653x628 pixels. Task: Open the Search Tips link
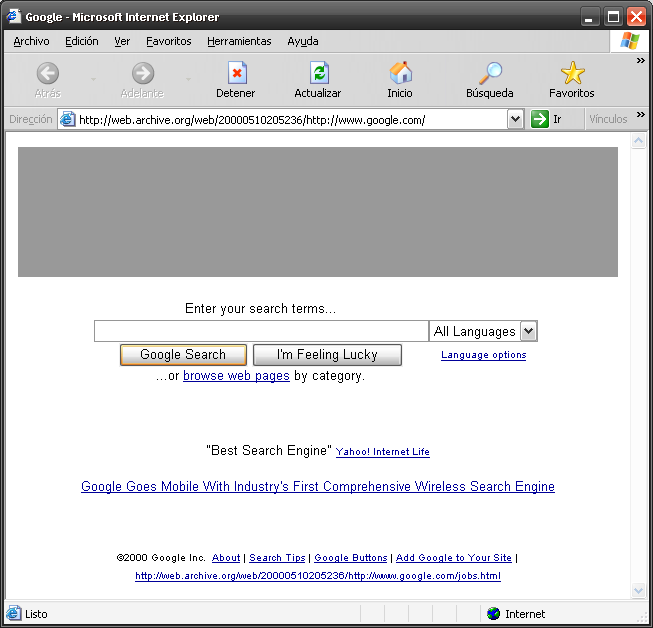coord(277,558)
